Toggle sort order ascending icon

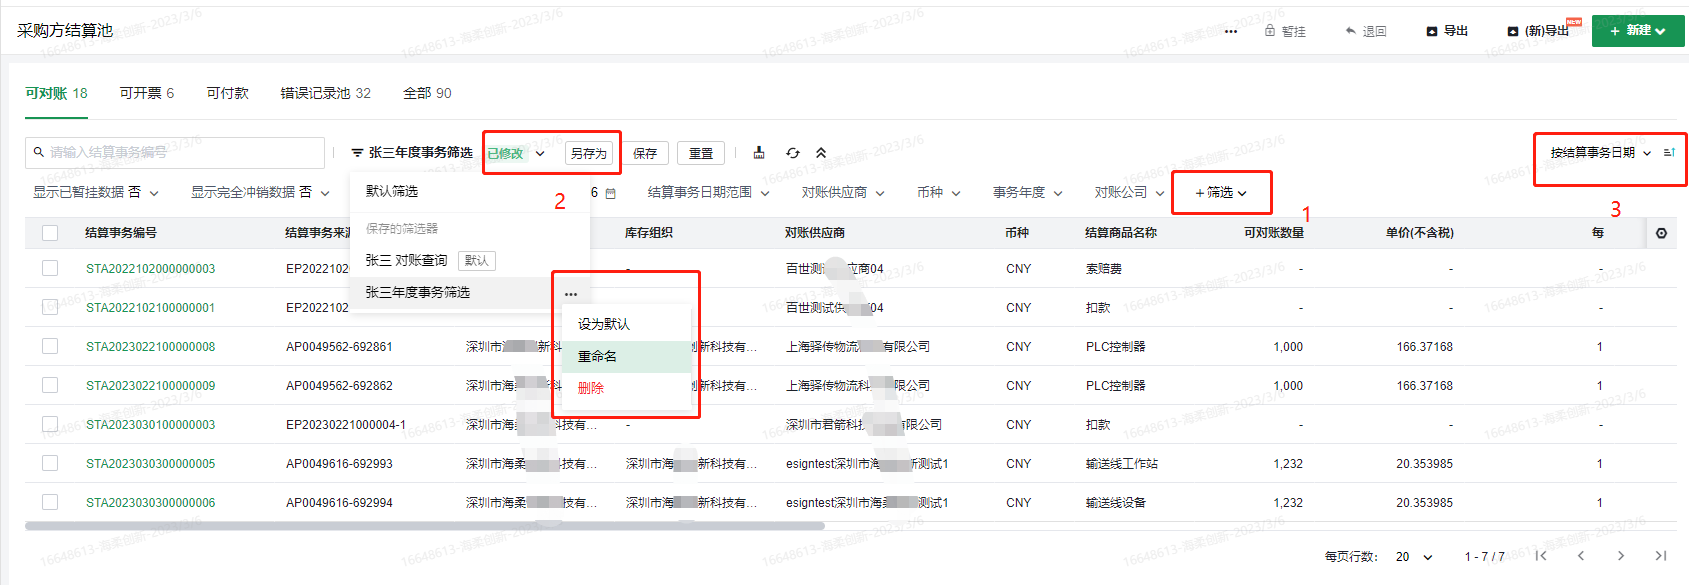tap(1669, 153)
